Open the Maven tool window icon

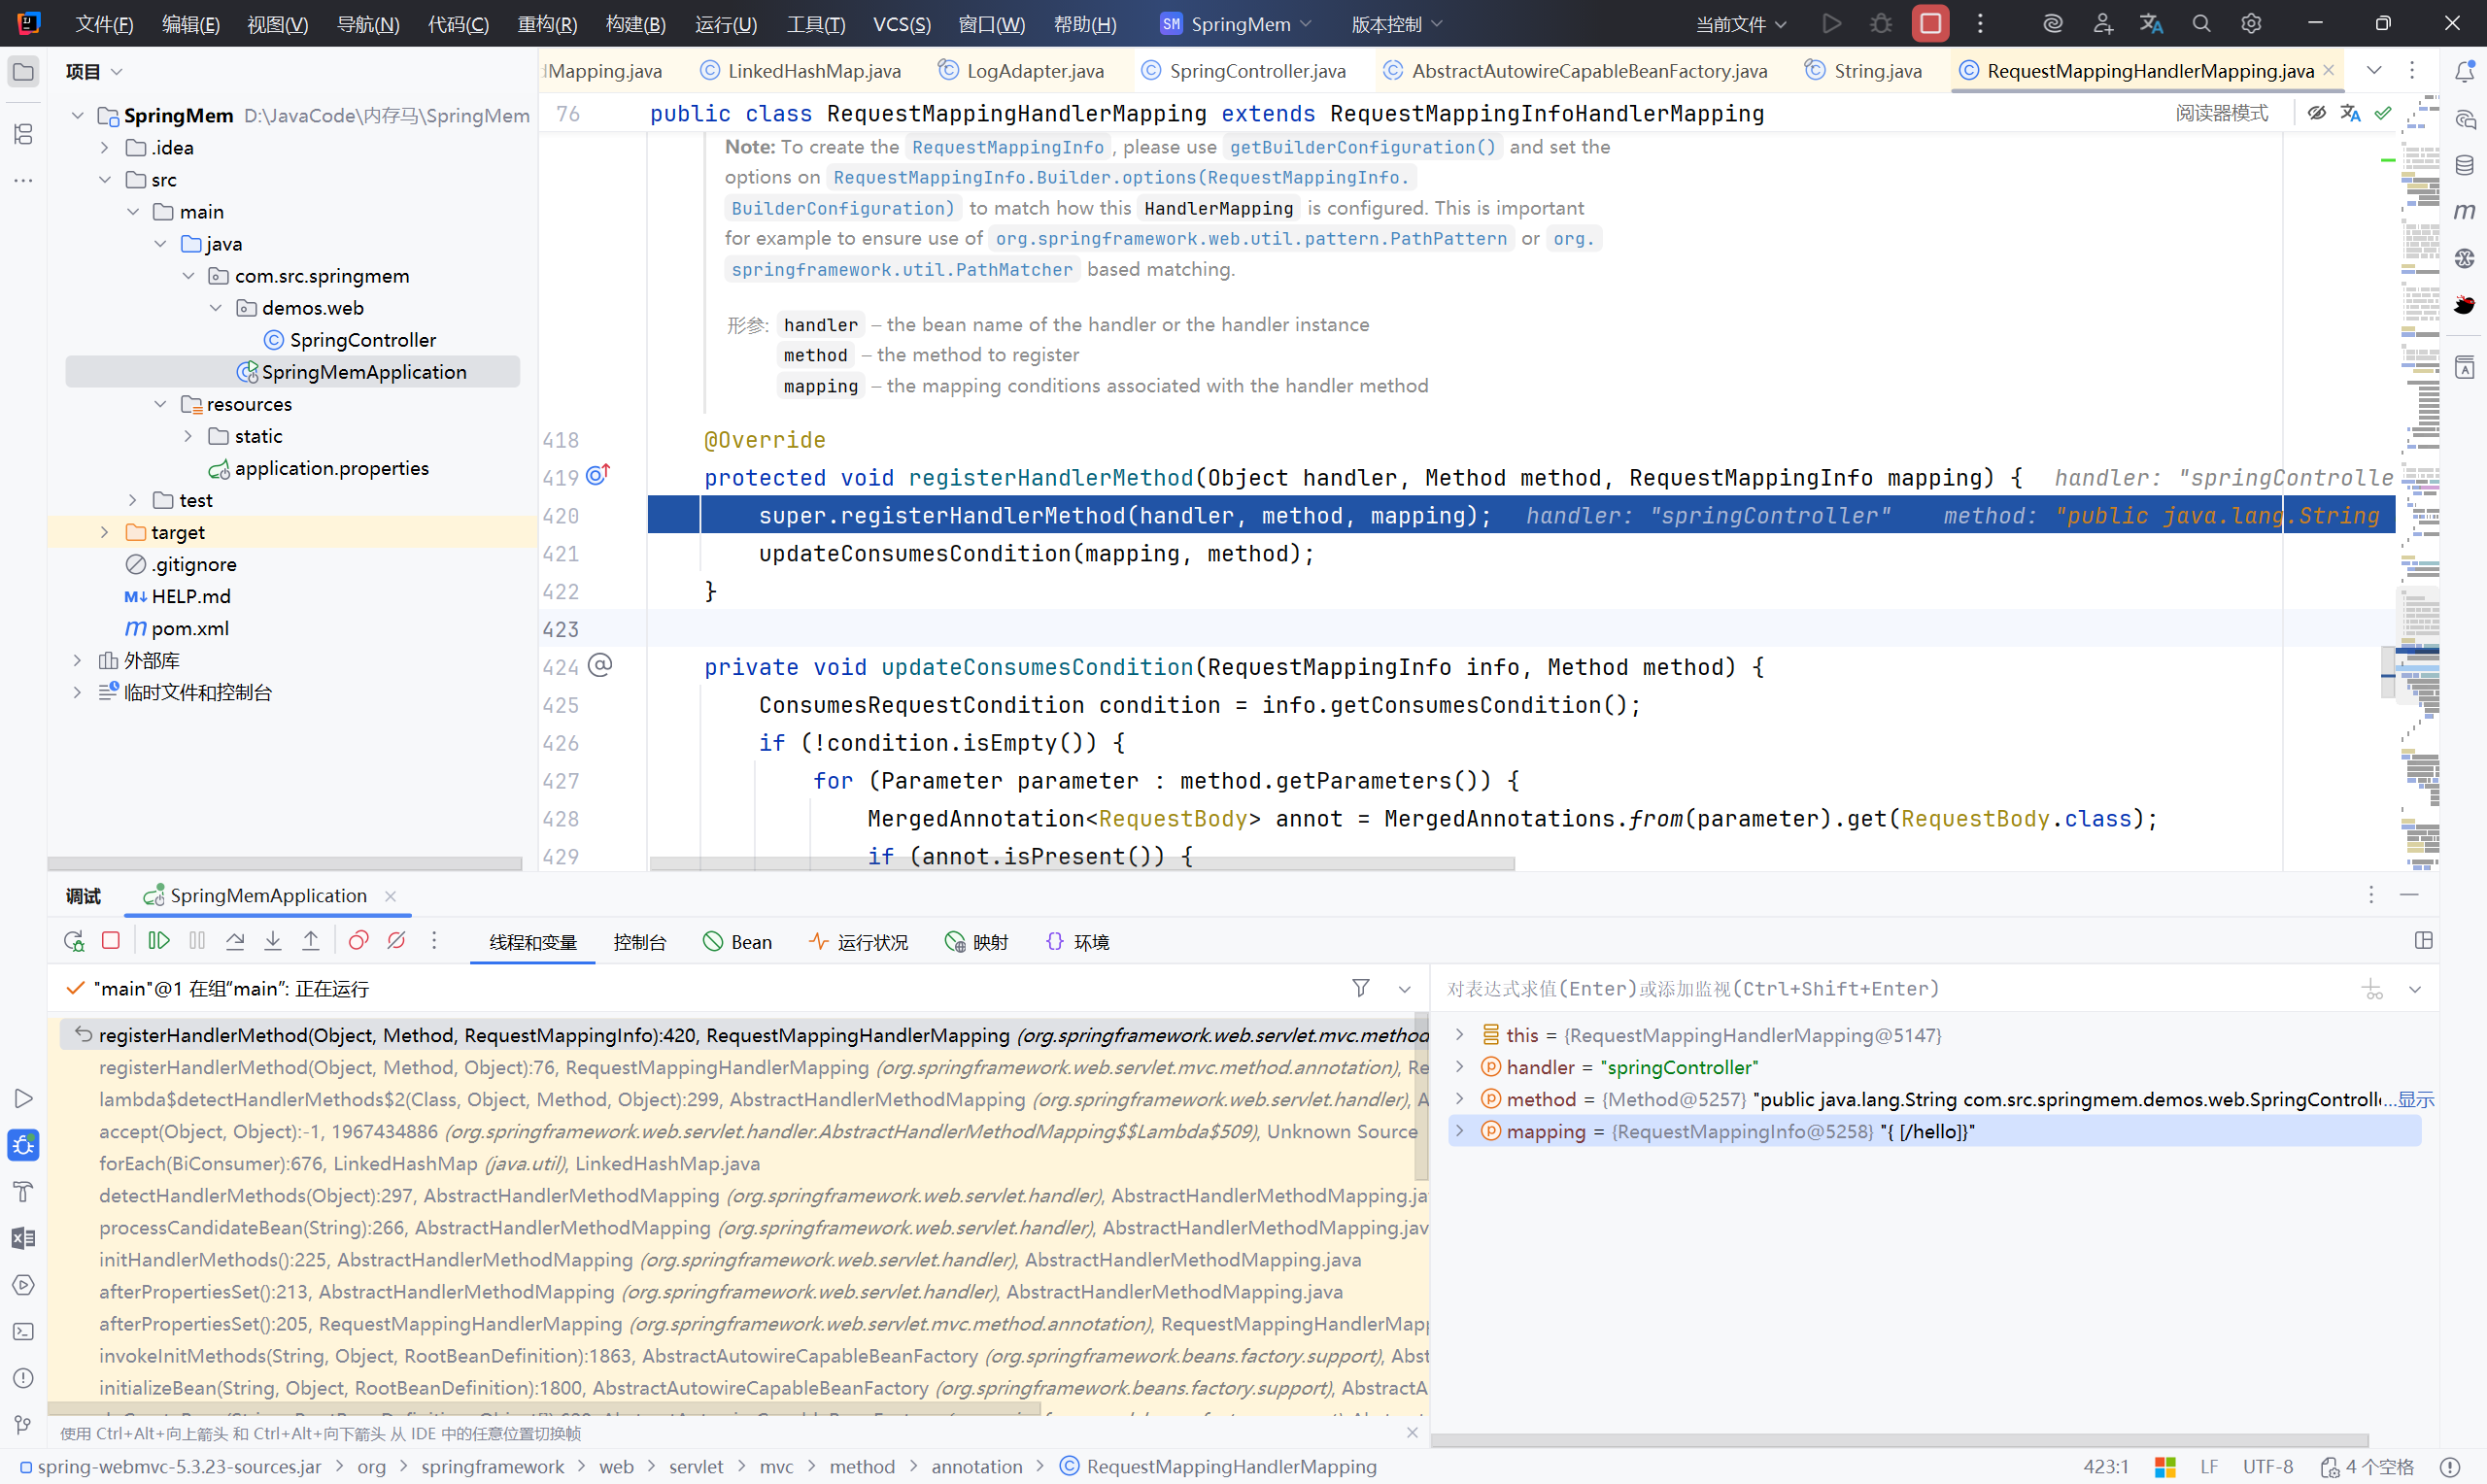point(2464,211)
